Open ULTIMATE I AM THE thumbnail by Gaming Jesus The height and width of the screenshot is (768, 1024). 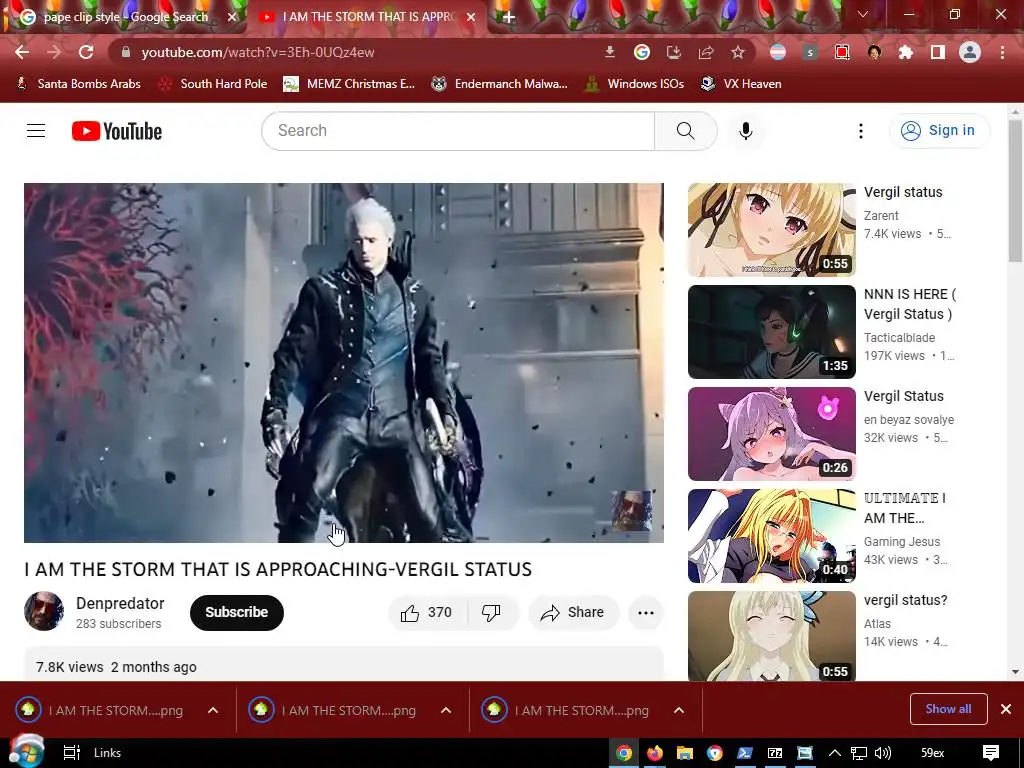pyautogui.click(x=771, y=536)
